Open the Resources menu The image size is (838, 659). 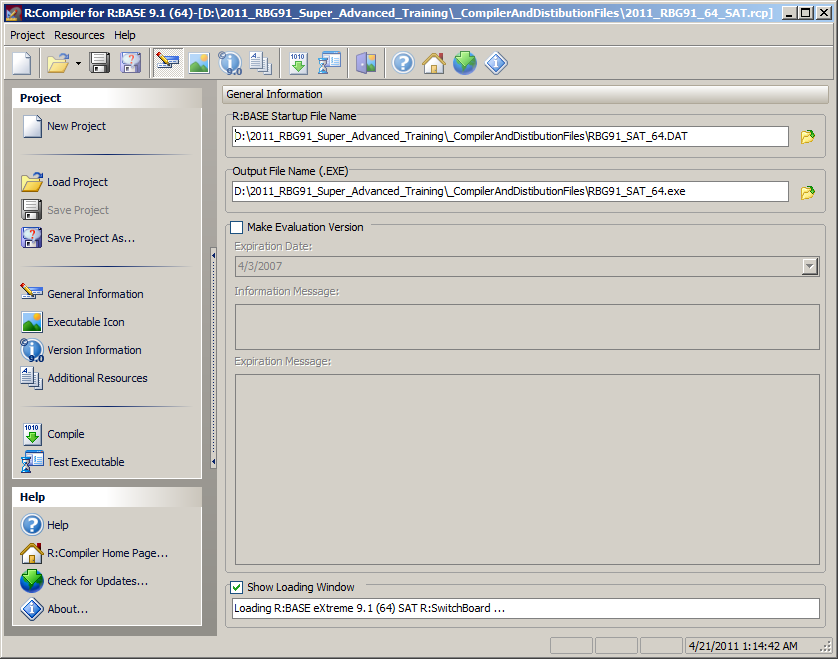click(79, 35)
